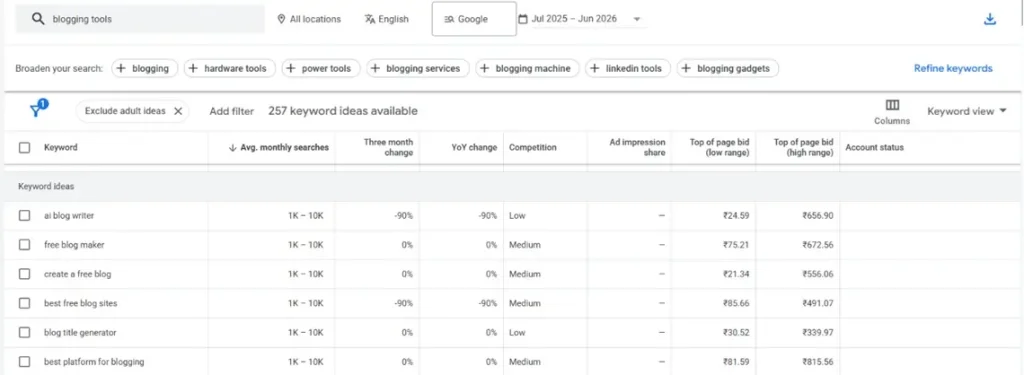Download keyword ideas using the download icon
The height and width of the screenshot is (375, 1024).
pyautogui.click(x=990, y=19)
